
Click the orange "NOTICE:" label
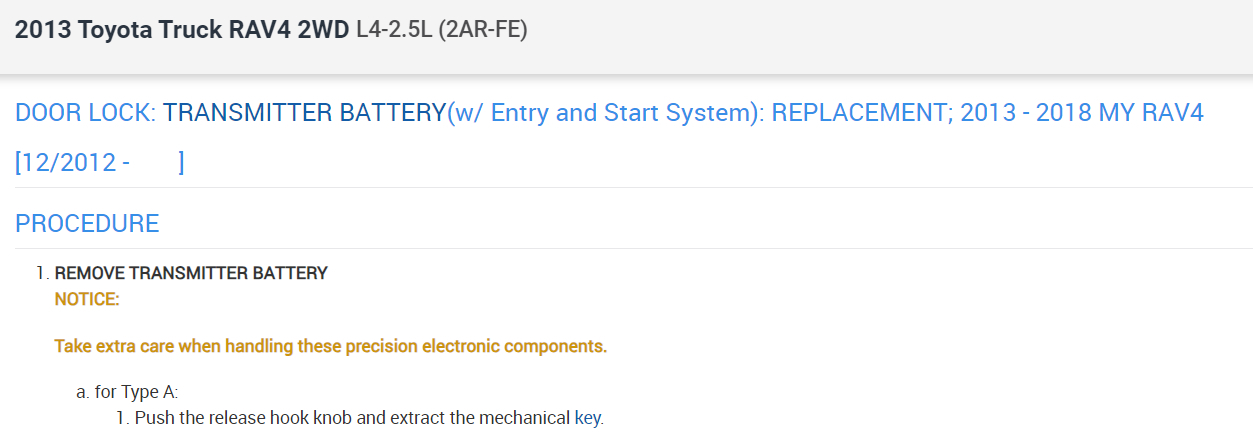[x=87, y=298]
